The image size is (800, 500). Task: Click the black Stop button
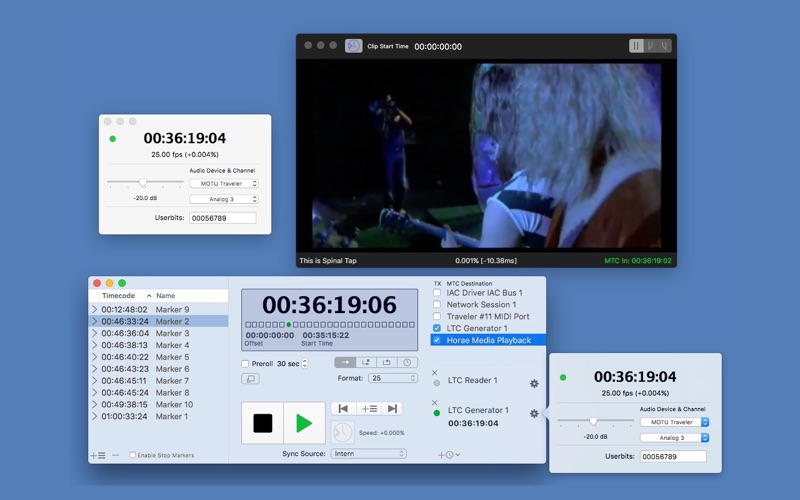pyautogui.click(x=263, y=423)
